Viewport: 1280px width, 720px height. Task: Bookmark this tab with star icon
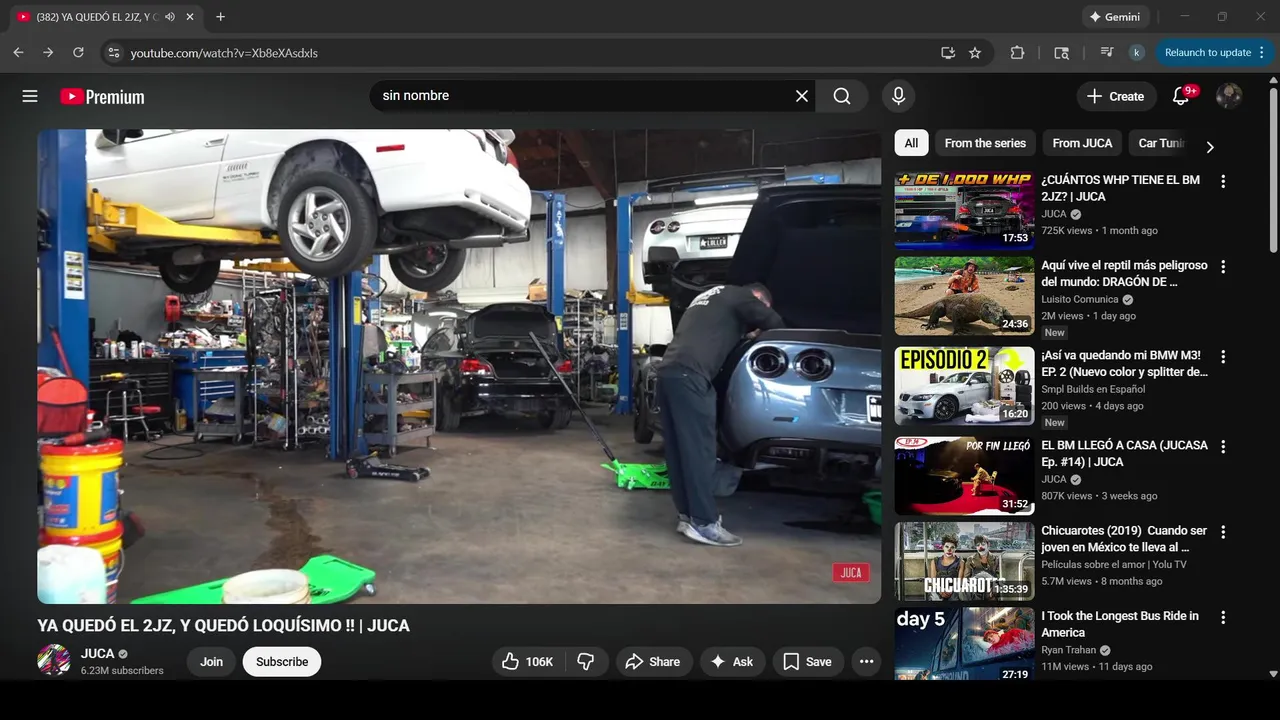coord(975,53)
